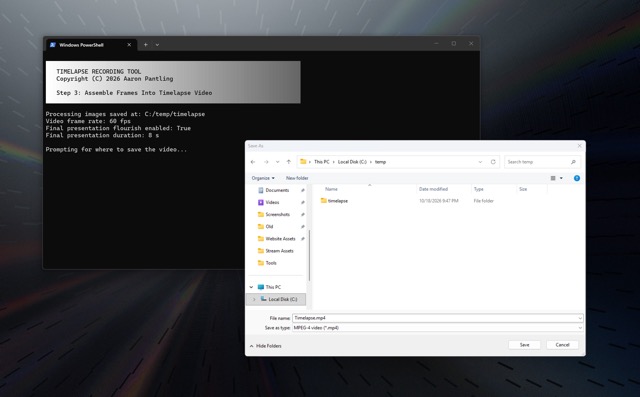Hide Folders pane
Image resolution: width=640 pixels, height=397 pixels.
pyautogui.click(x=265, y=346)
